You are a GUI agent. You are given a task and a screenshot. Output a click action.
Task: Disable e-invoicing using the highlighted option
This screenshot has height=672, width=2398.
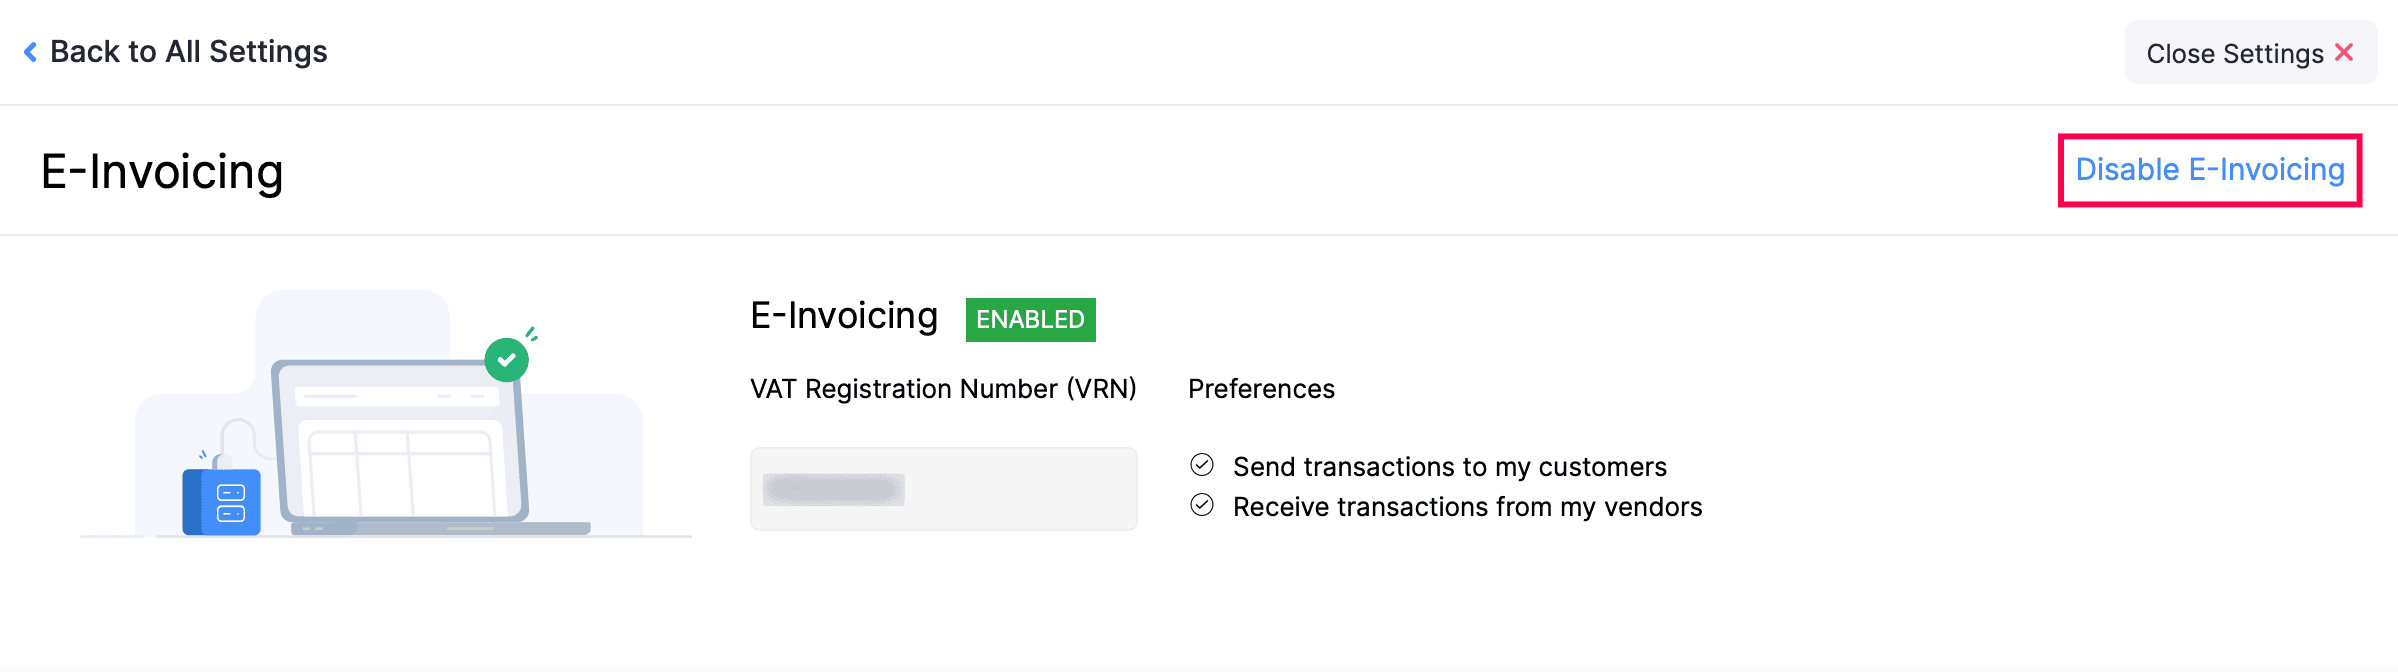tap(2209, 169)
